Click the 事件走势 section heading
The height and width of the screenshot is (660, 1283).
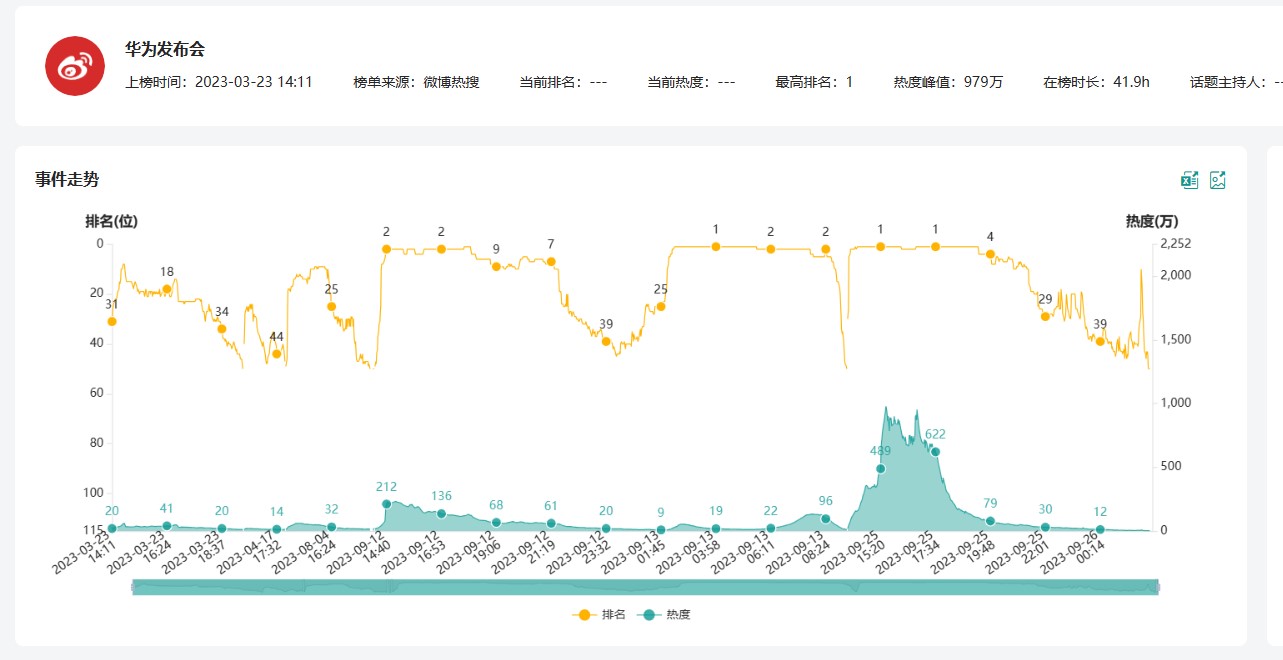pos(67,179)
